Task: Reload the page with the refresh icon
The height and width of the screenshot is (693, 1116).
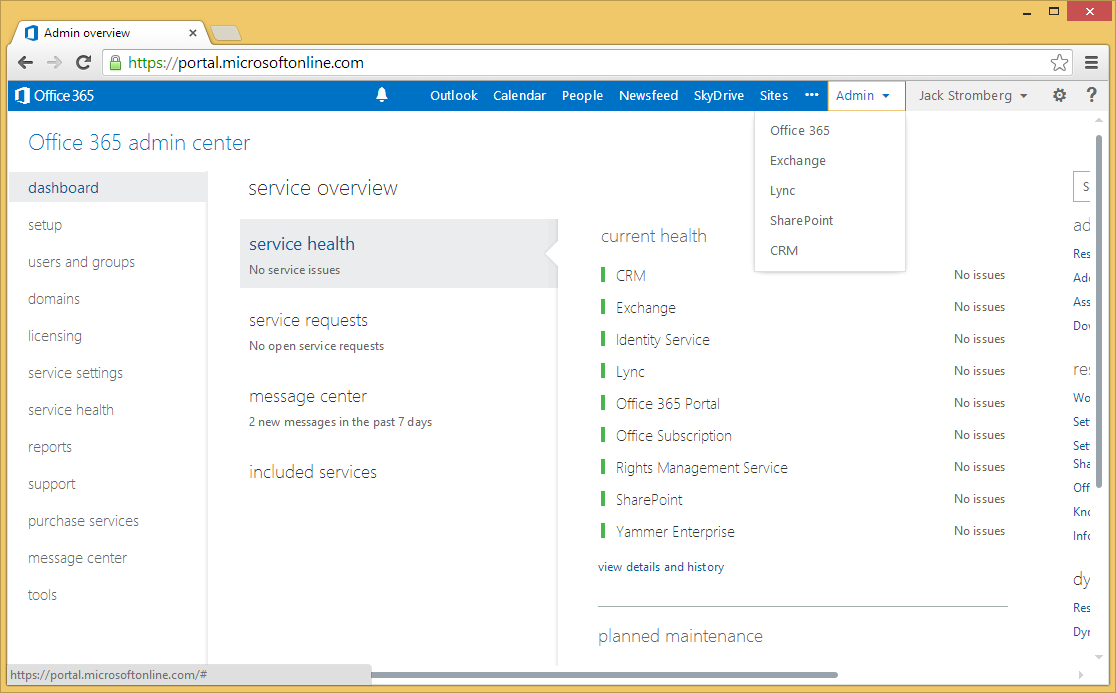Action: [x=83, y=63]
